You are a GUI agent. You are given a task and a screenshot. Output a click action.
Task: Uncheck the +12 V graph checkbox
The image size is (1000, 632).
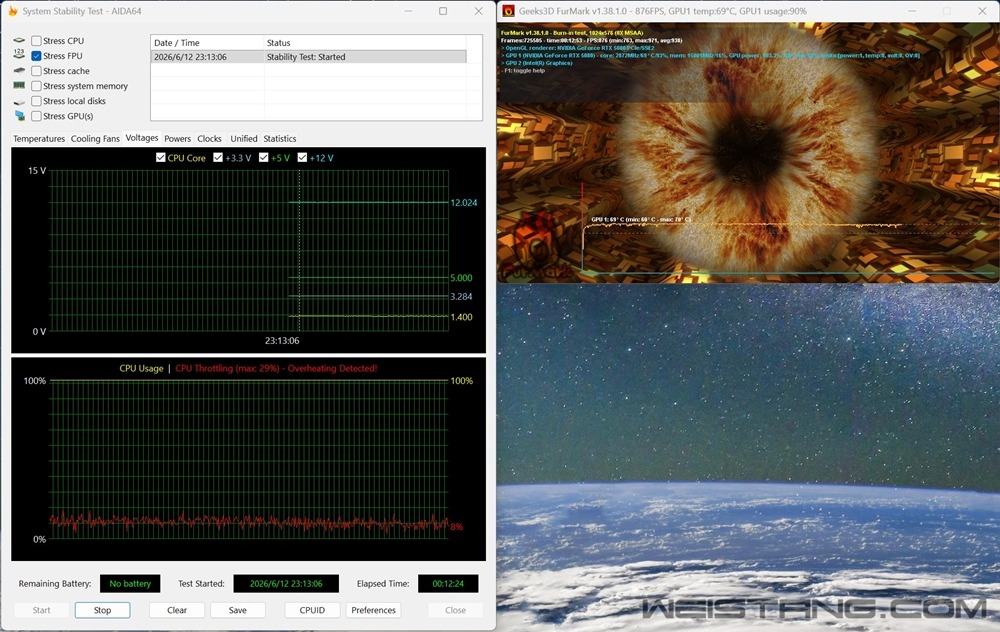click(x=302, y=158)
